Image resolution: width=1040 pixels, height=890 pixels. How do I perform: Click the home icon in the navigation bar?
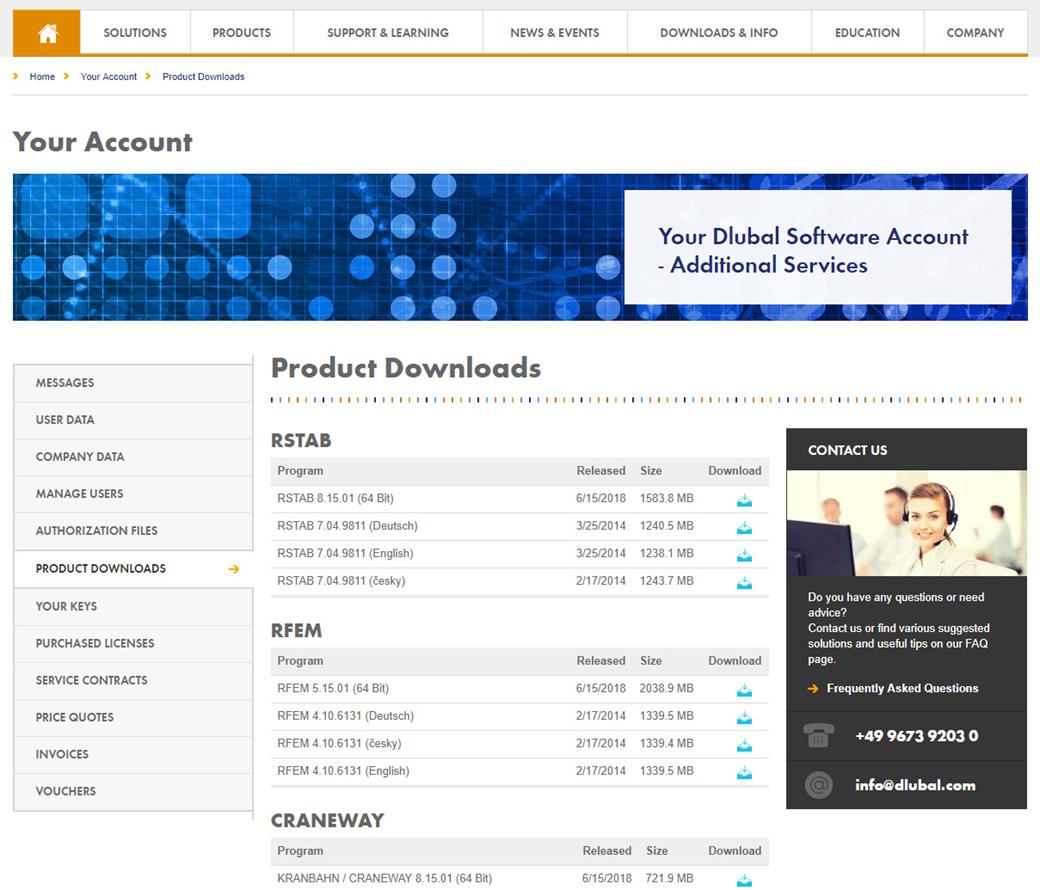pos(44,32)
